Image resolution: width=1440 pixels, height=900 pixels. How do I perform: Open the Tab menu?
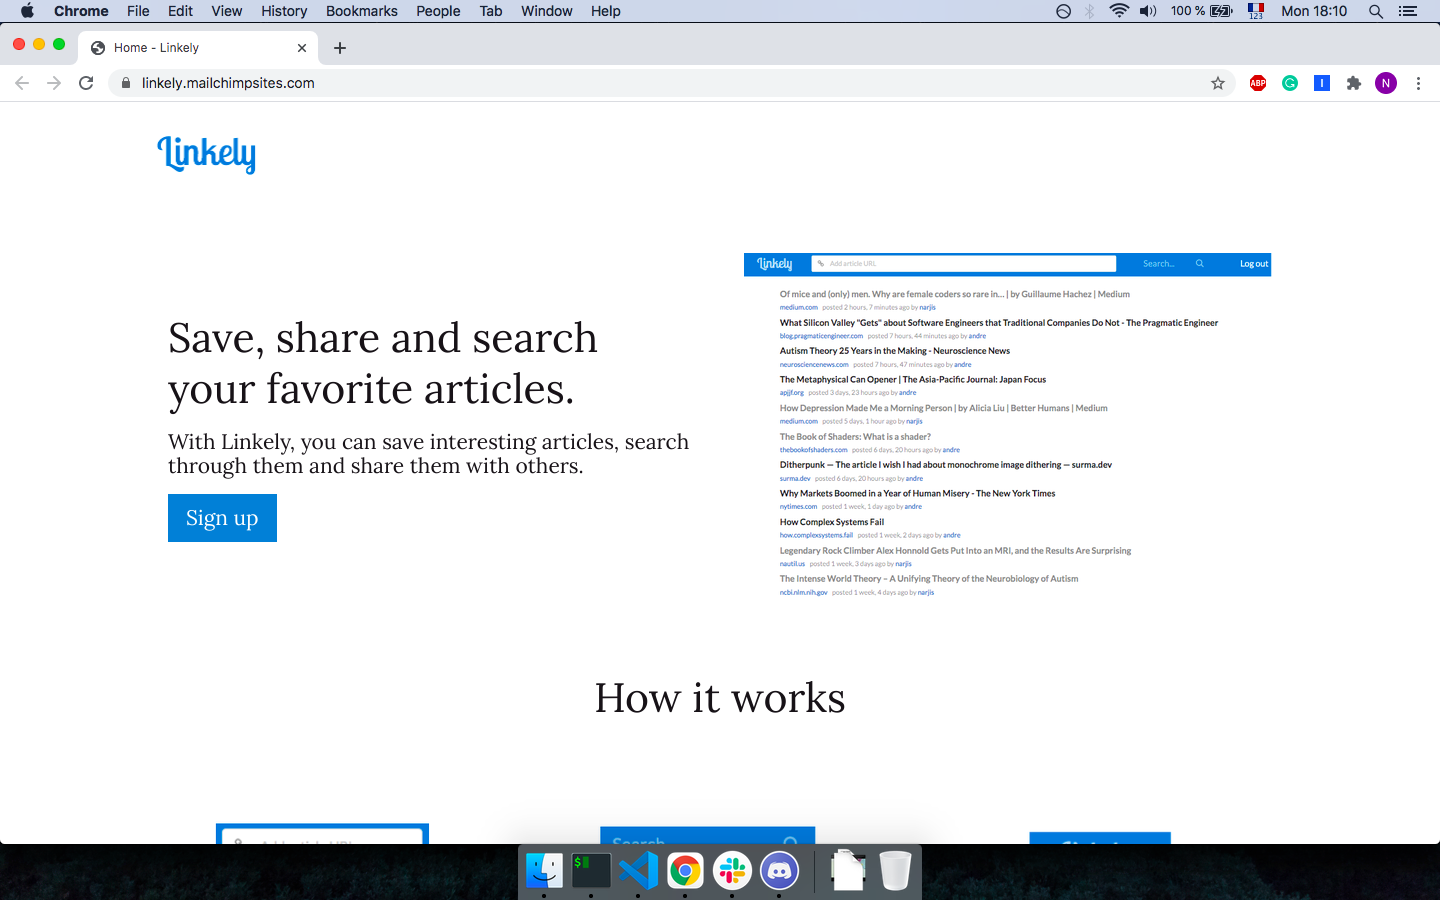point(491,11)
